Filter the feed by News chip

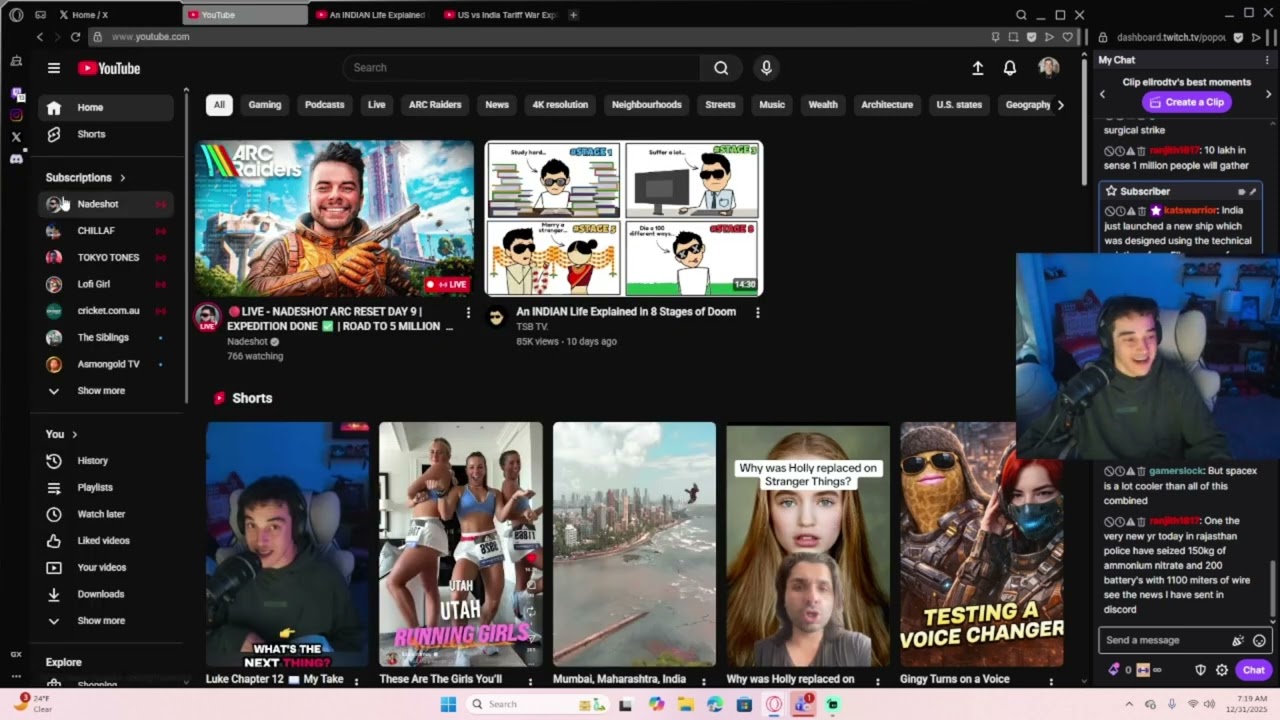pyautogui.click(x=497, y=105)
